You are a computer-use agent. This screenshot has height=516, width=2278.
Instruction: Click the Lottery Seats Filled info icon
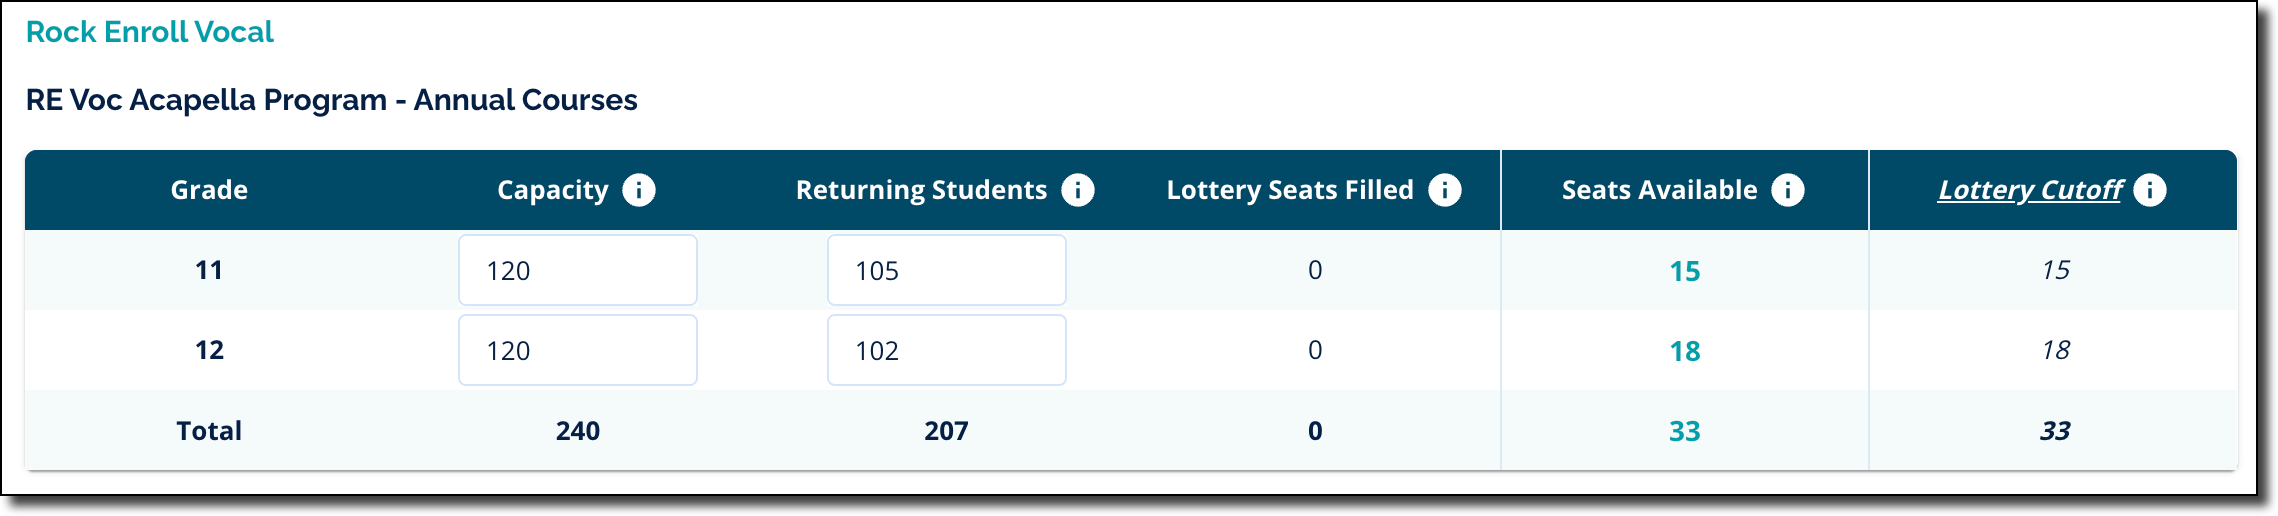click(x=1444, y=190)
